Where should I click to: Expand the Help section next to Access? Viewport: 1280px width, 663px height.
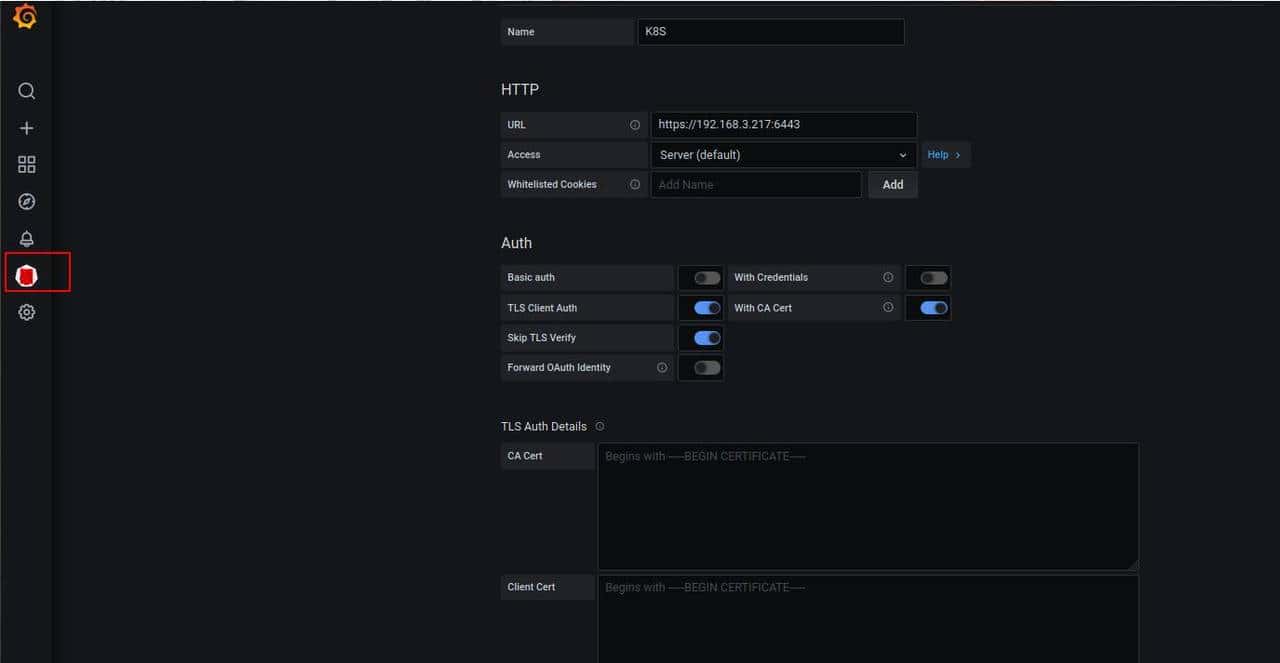pos(944,155)
